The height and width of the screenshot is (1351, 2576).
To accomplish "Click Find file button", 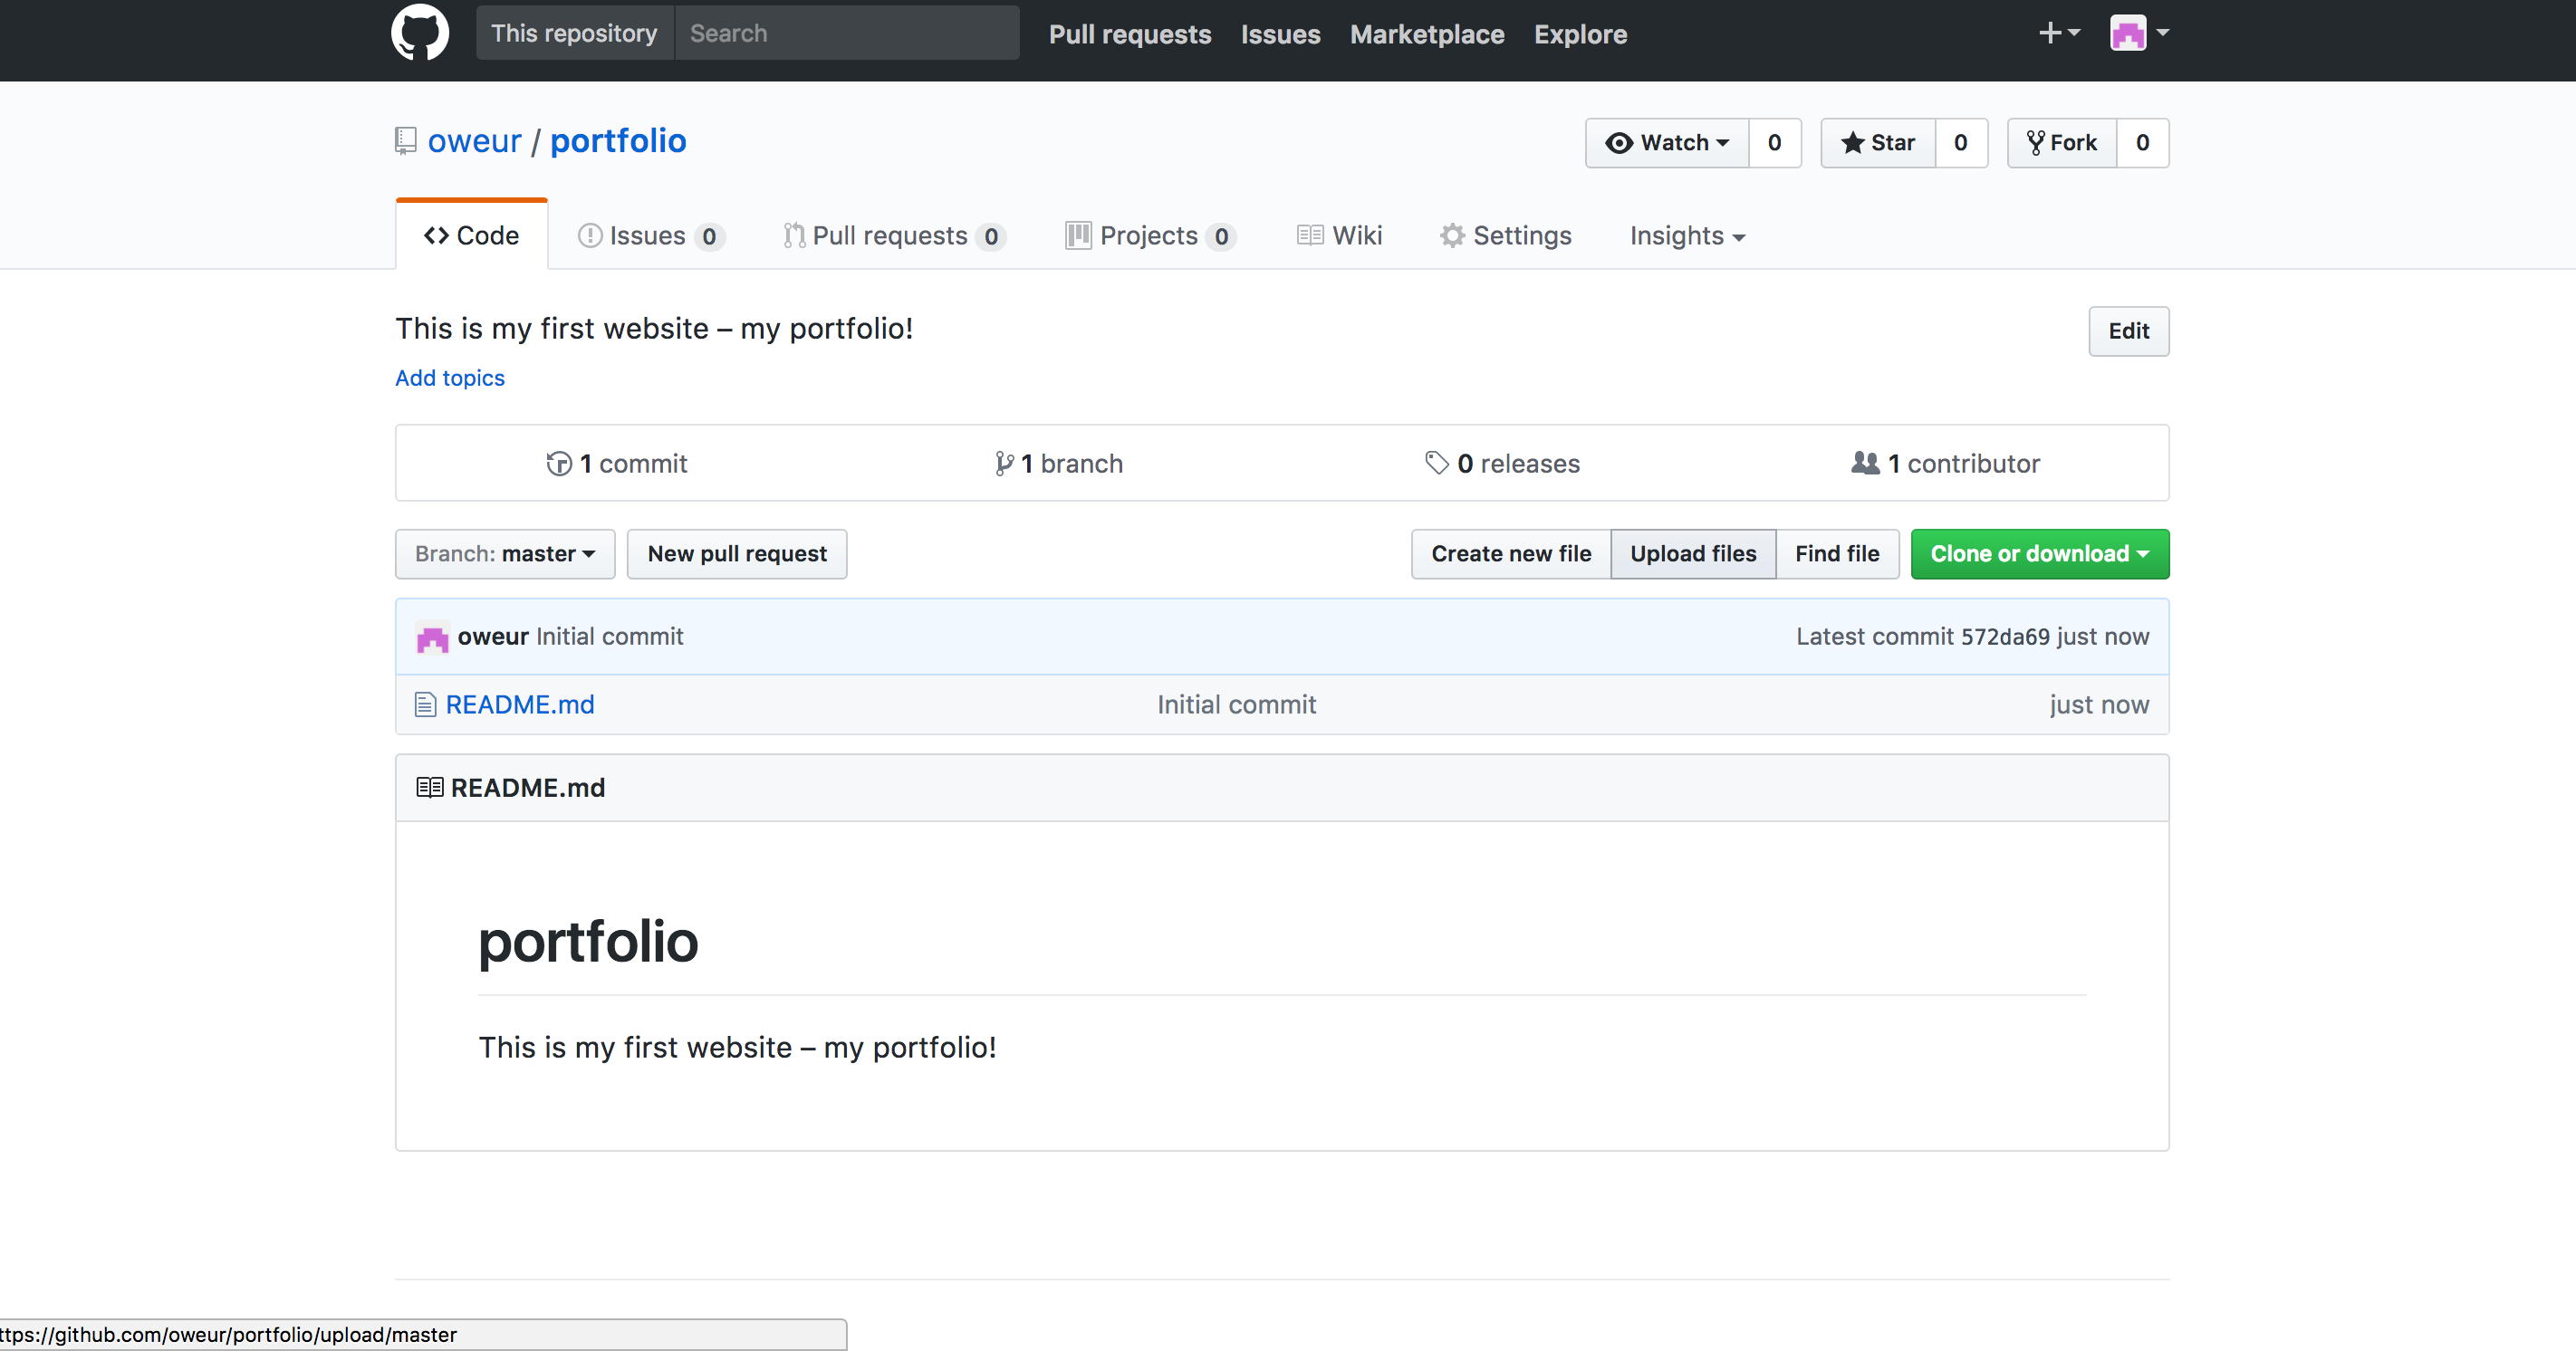I will [x=1837, y=554].
